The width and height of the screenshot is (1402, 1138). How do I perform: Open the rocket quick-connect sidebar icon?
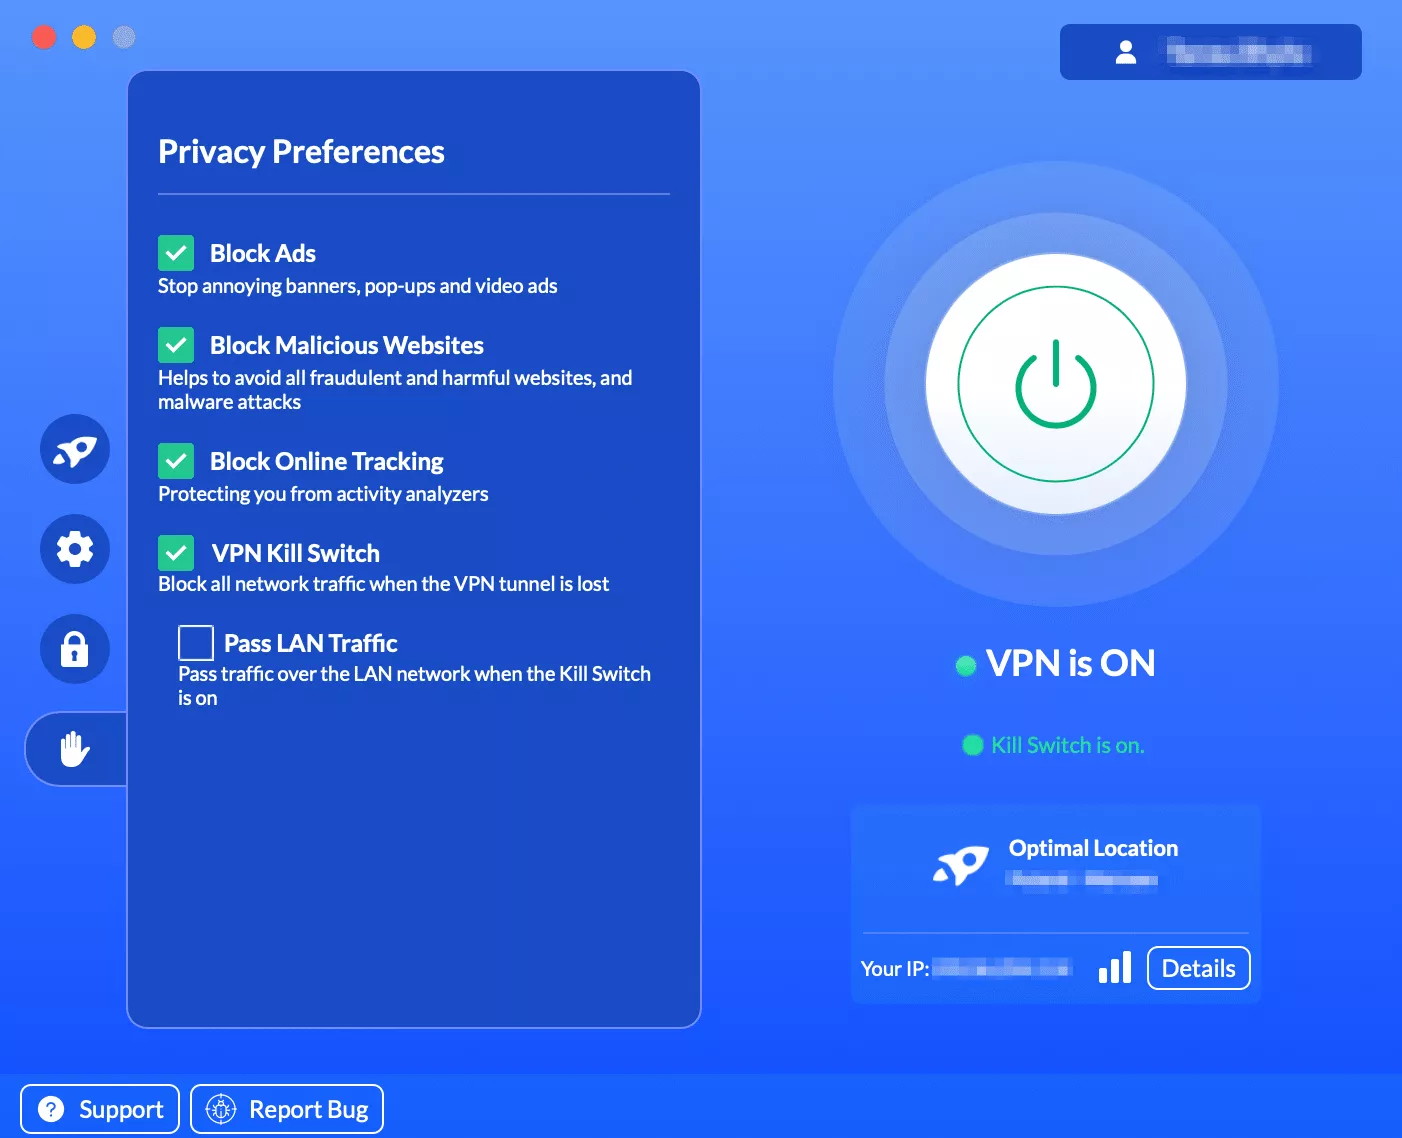pyautogui.click(x=75, y=450)
